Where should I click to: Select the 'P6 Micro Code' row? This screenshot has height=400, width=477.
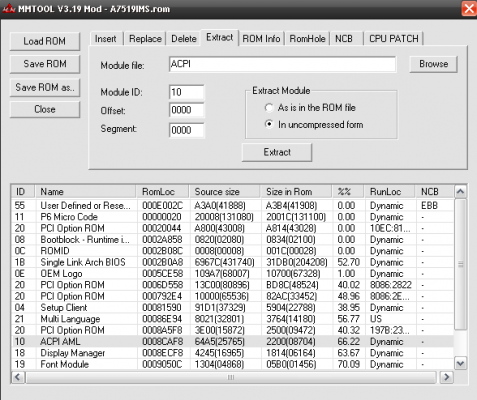tap(233, 217)
